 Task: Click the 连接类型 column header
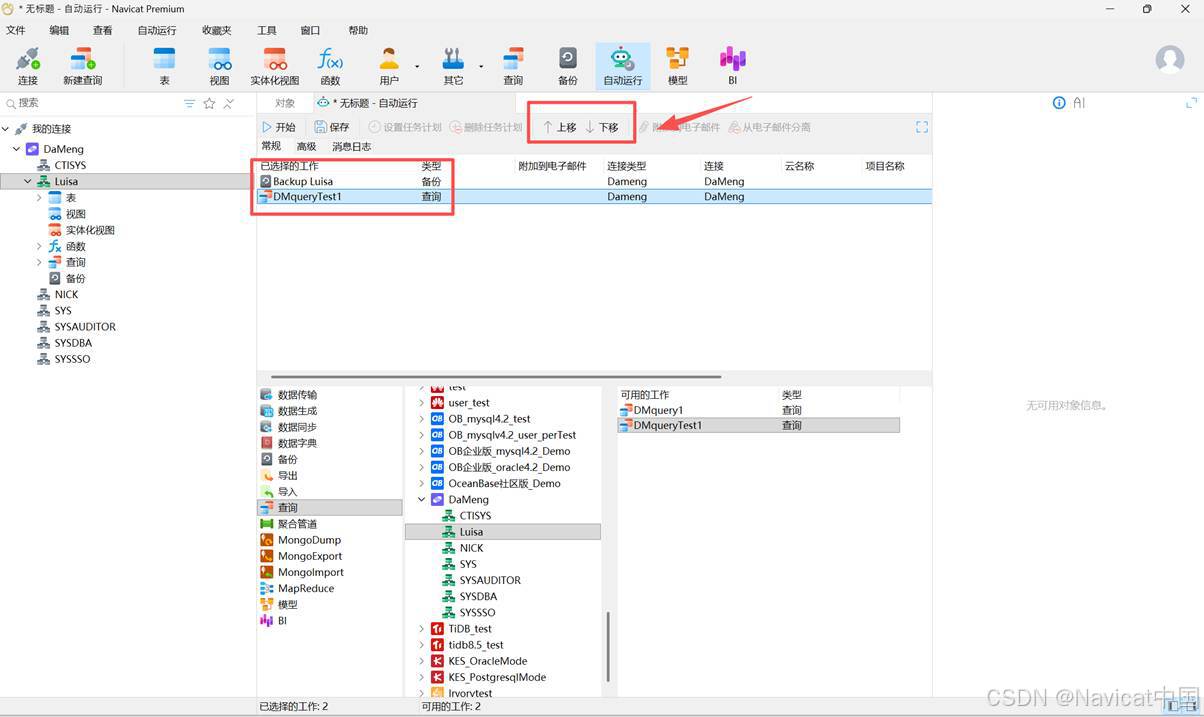click(x=626, y=166)
